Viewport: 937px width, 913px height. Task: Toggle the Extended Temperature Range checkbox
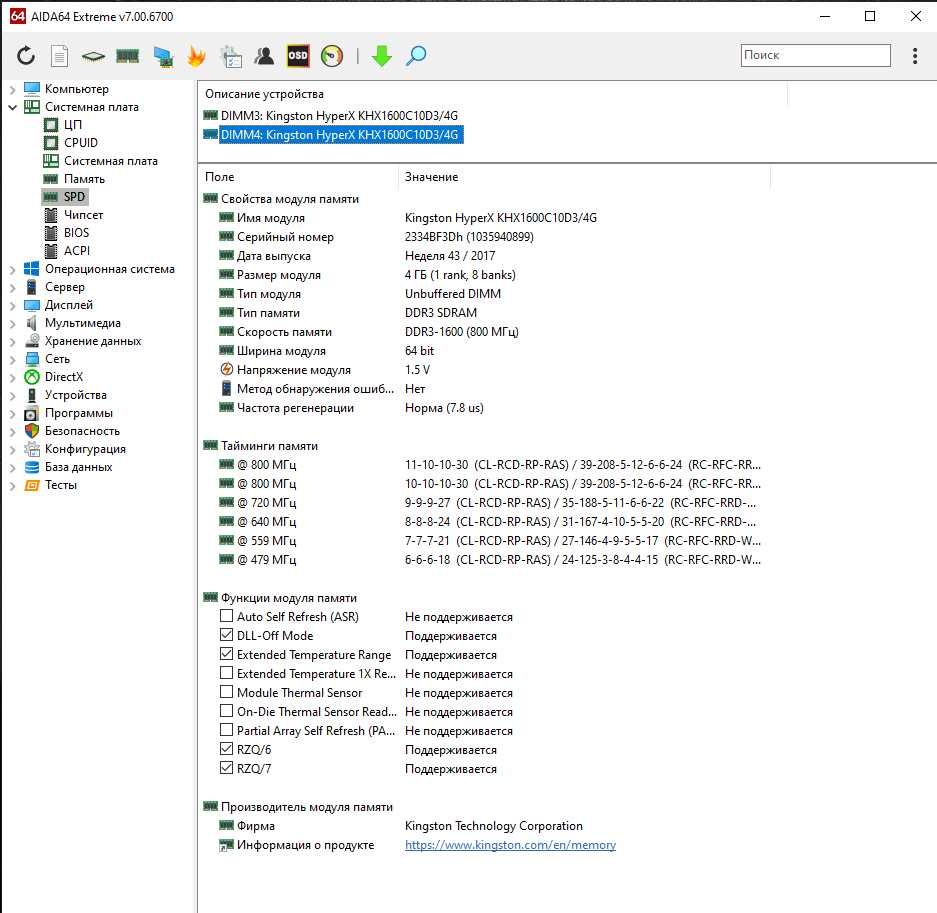pos(226,654)
